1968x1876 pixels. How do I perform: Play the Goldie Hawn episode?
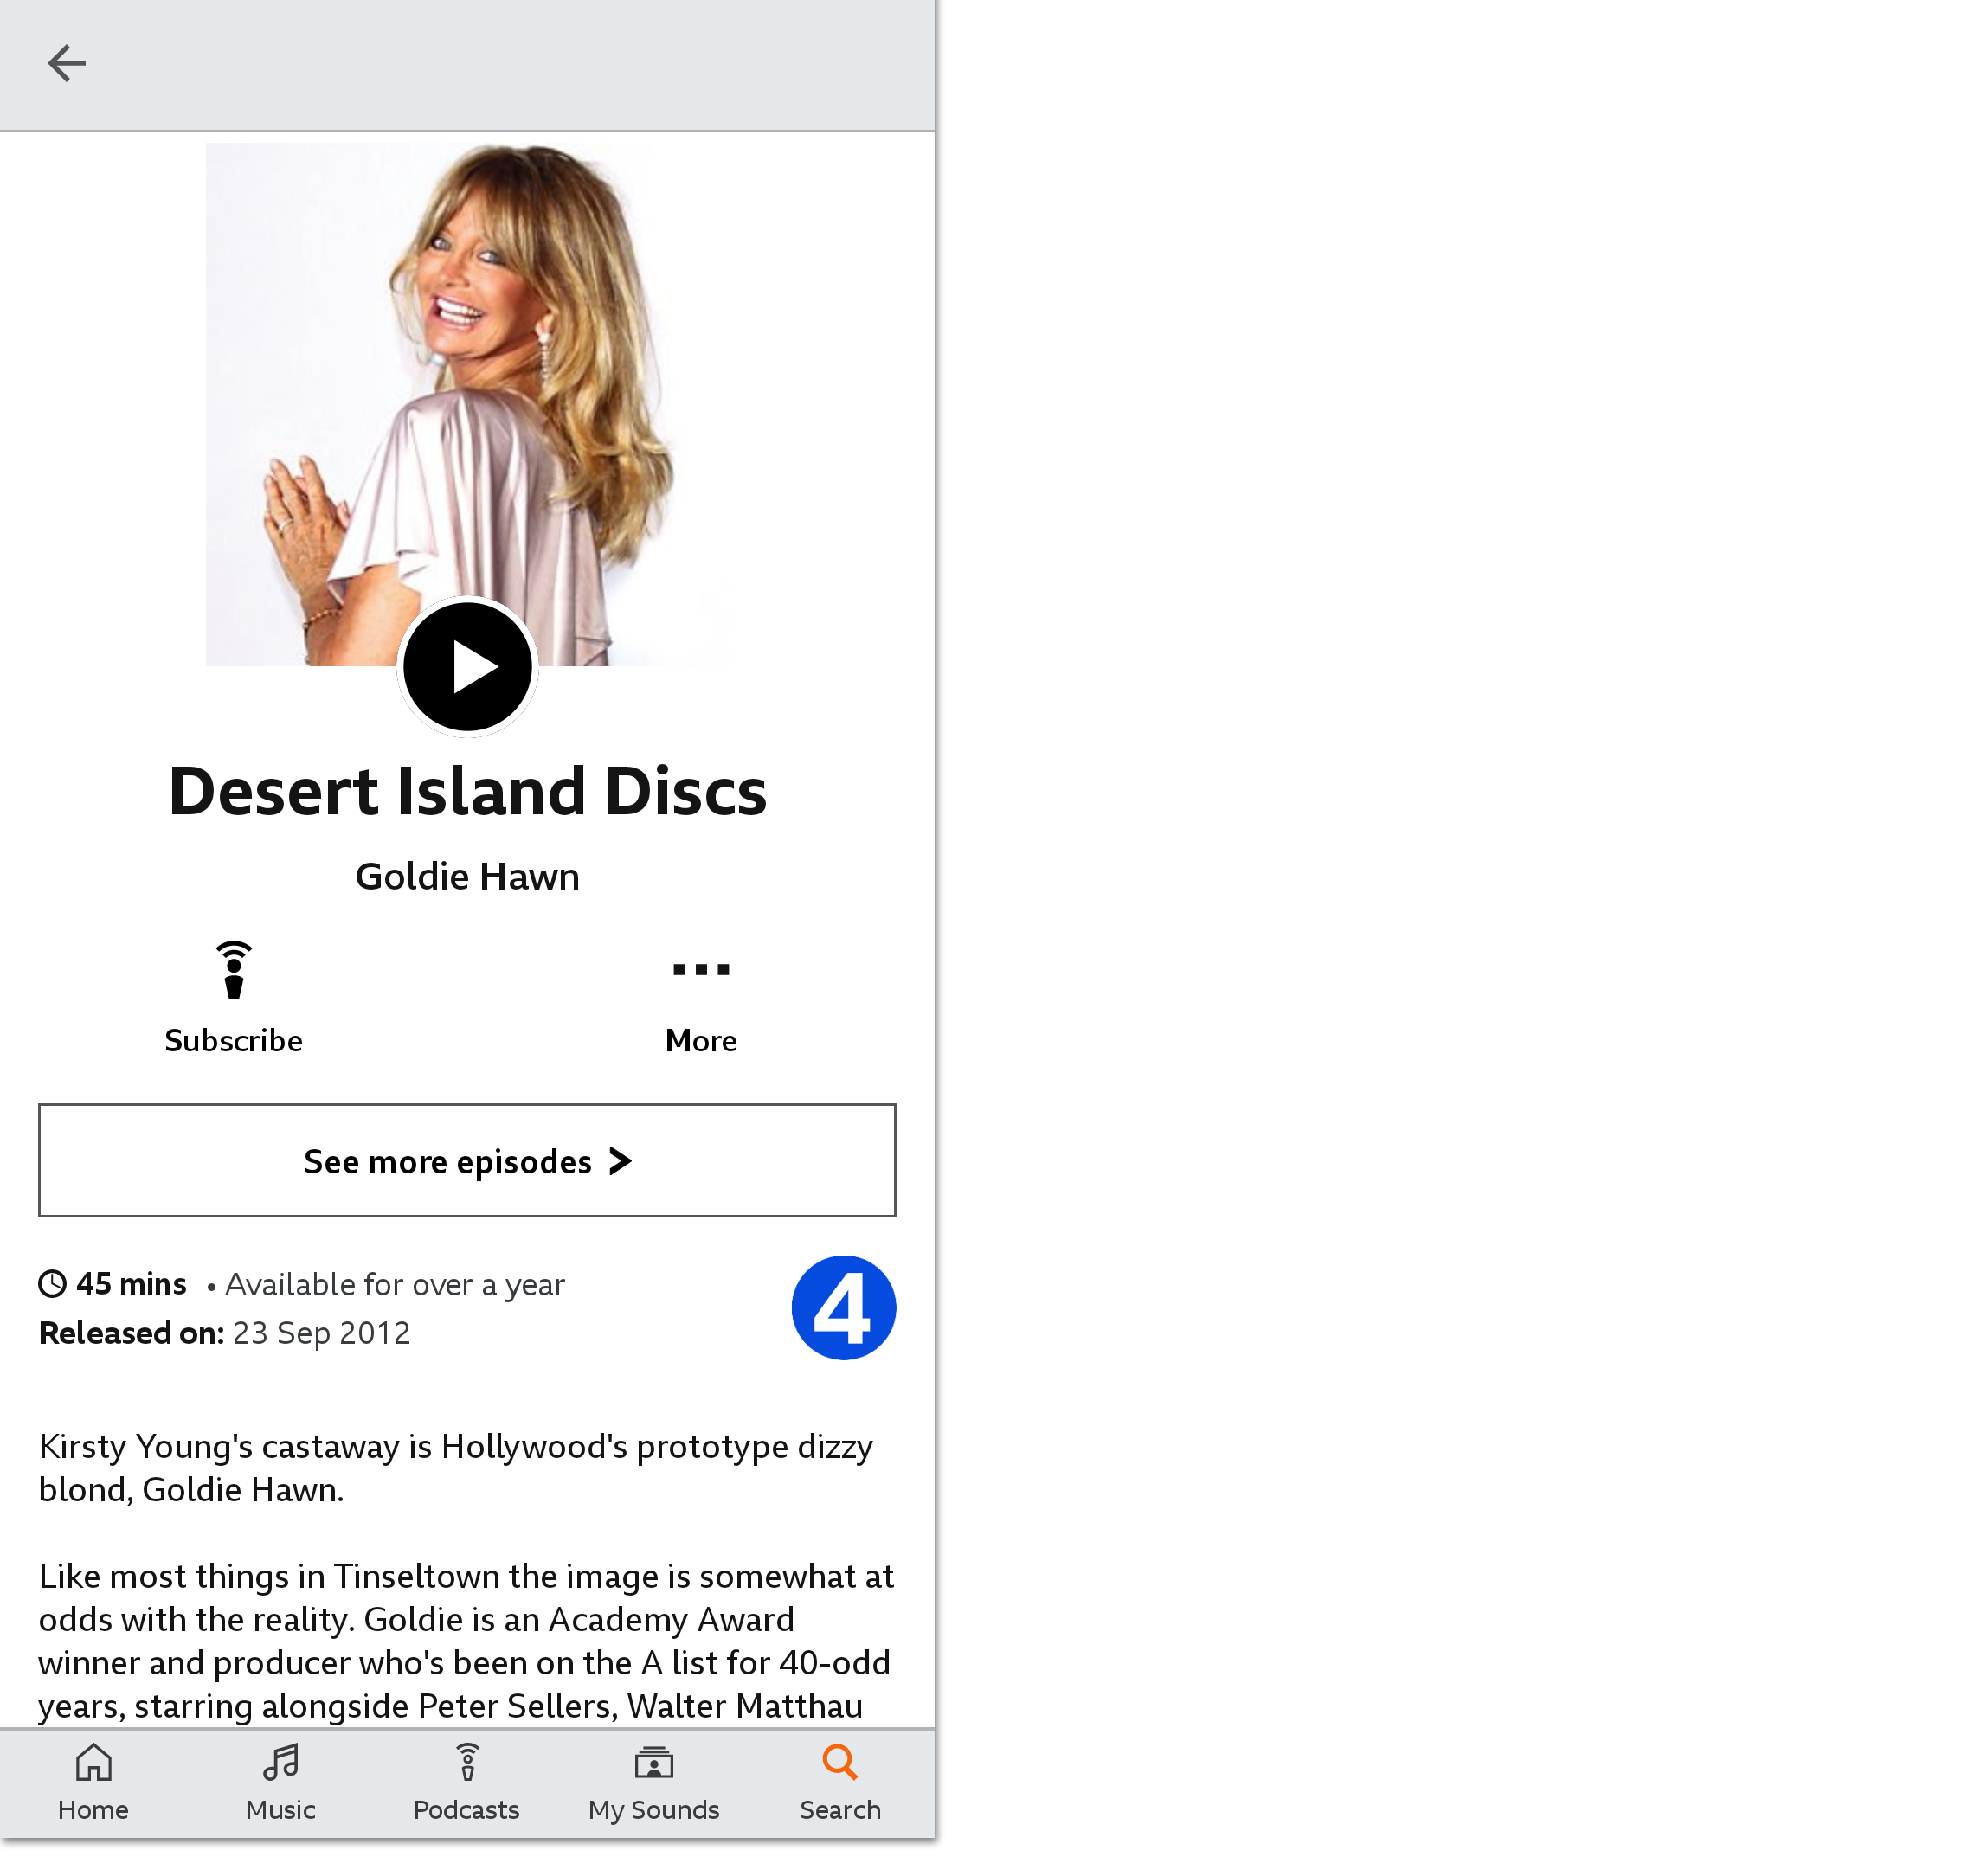pos(468,665)
